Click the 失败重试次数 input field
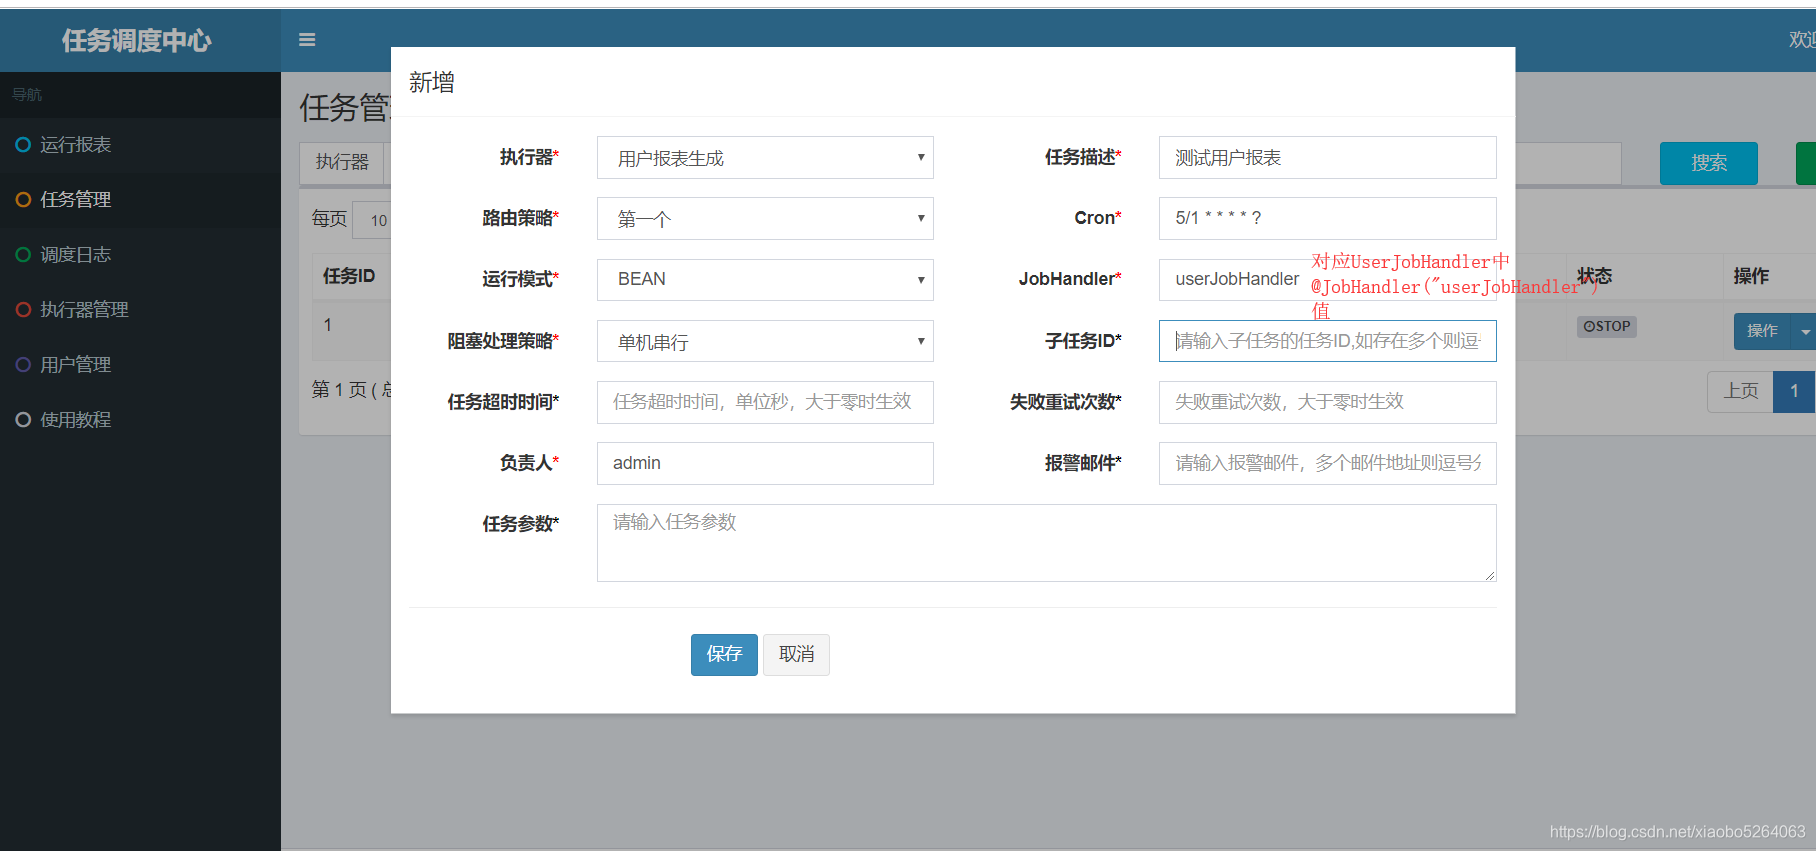1816x851 pixels. [x=1327, y=402]
